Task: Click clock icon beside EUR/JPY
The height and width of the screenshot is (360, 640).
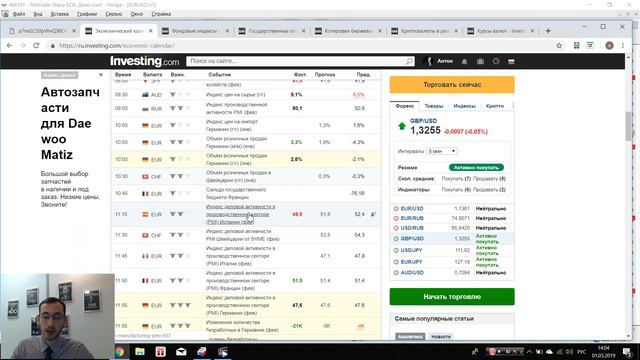Action: 396,262
